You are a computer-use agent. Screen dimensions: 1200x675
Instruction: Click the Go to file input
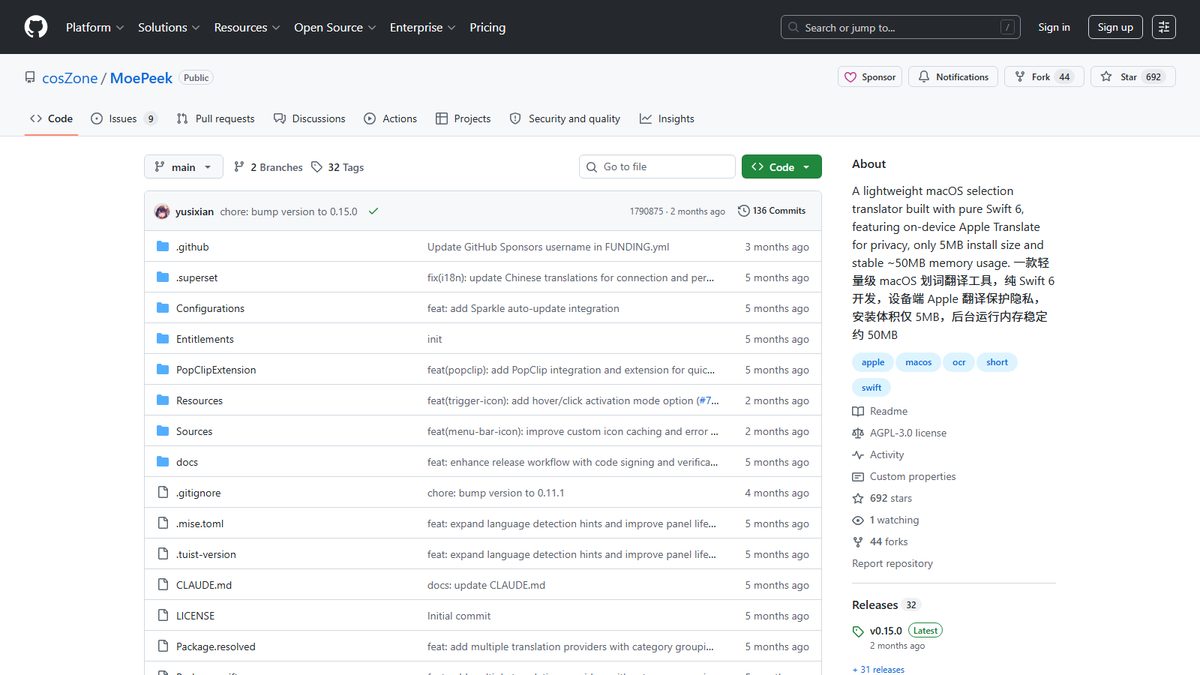coord(657,167)
